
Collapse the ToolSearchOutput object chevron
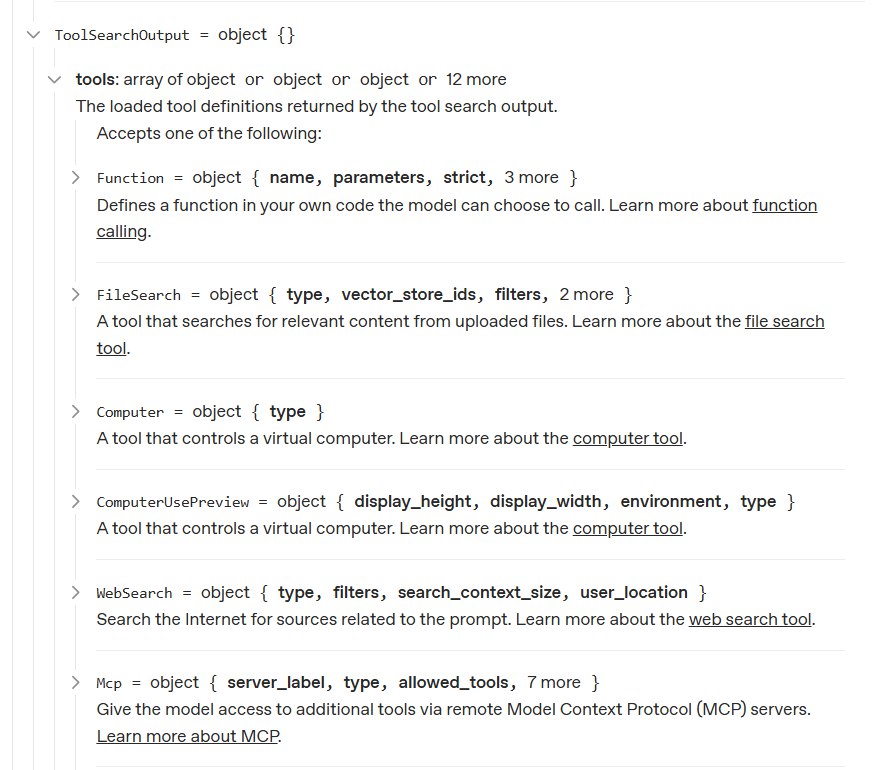[34, 35]
